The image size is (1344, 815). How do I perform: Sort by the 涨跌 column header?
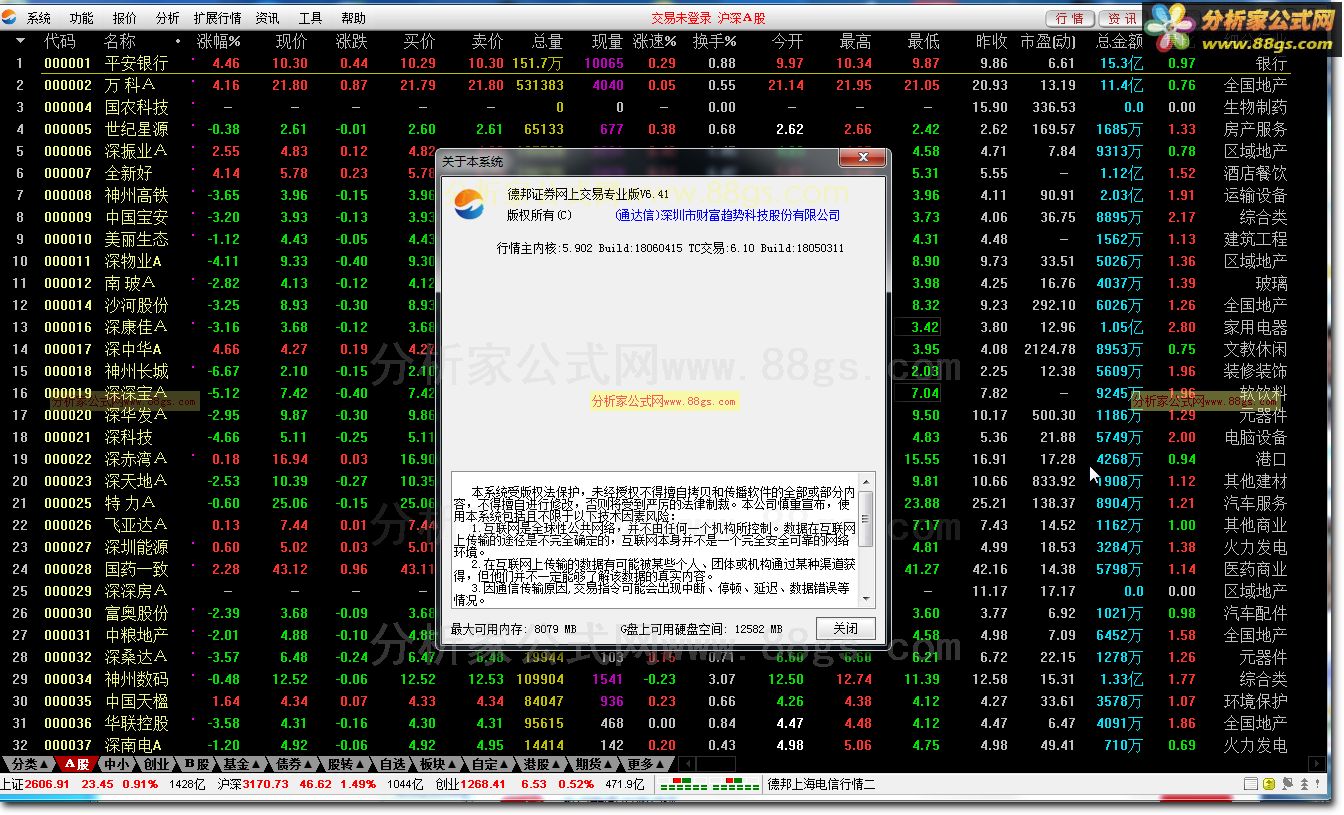(x=351, y=41)
